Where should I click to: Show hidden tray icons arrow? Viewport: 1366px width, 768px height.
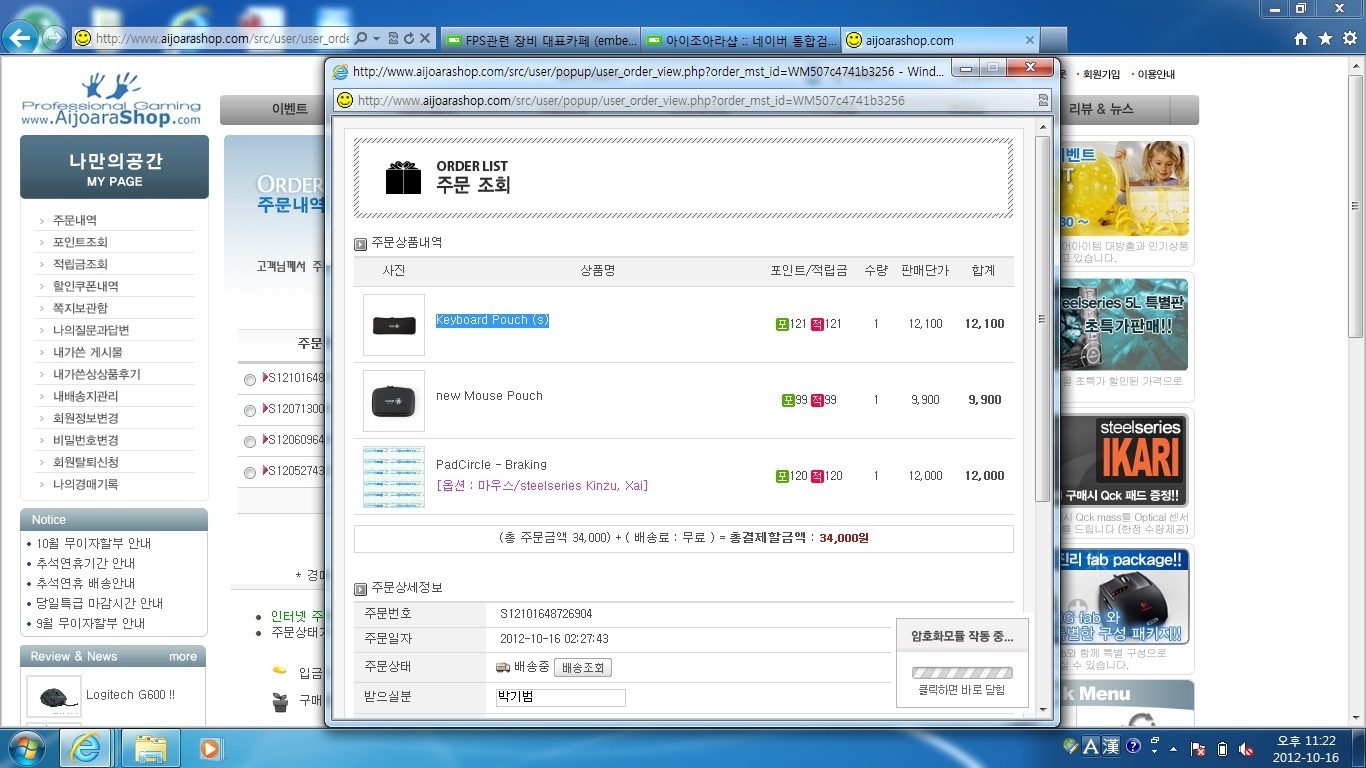[1173, 748]
